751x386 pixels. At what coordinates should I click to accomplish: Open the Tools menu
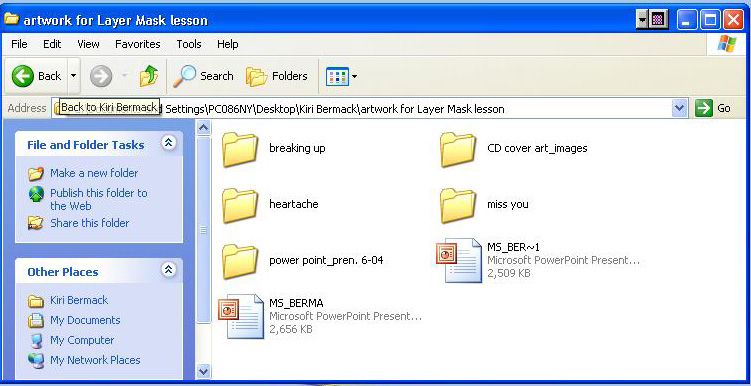click(189, 44)
